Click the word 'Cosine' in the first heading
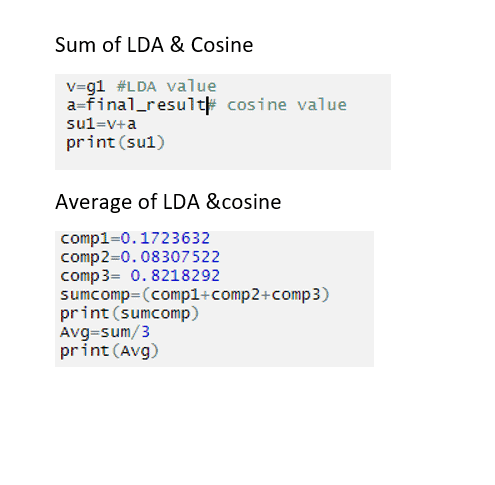 point(222,45)
